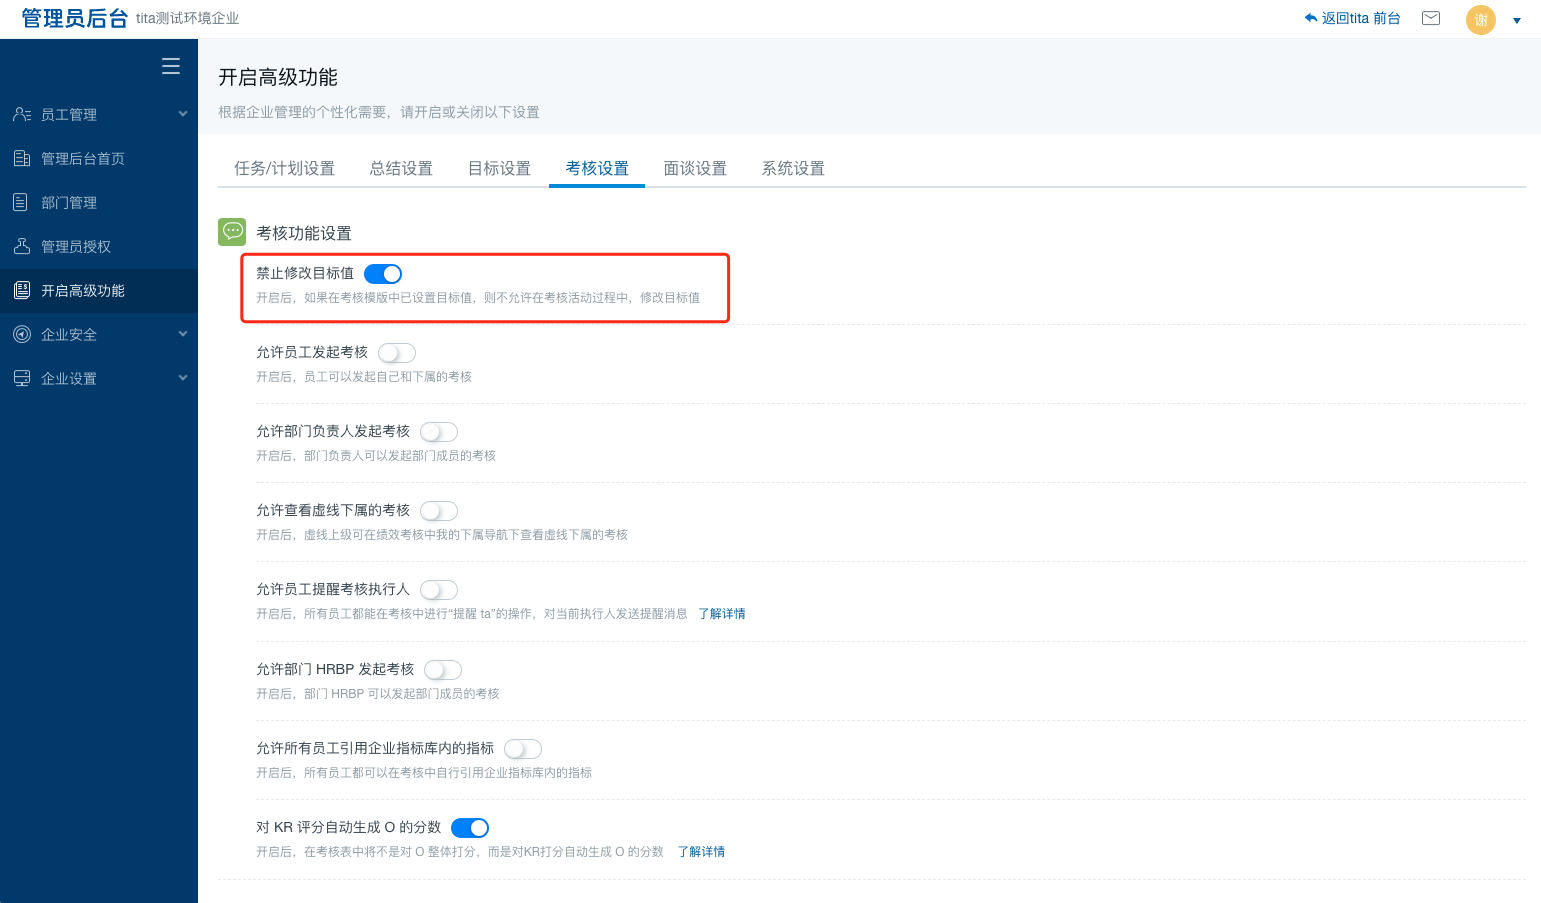Open 管理员授权 in sidebar
The height and width of the screenshot is (903, 1541).
(99, 246)
